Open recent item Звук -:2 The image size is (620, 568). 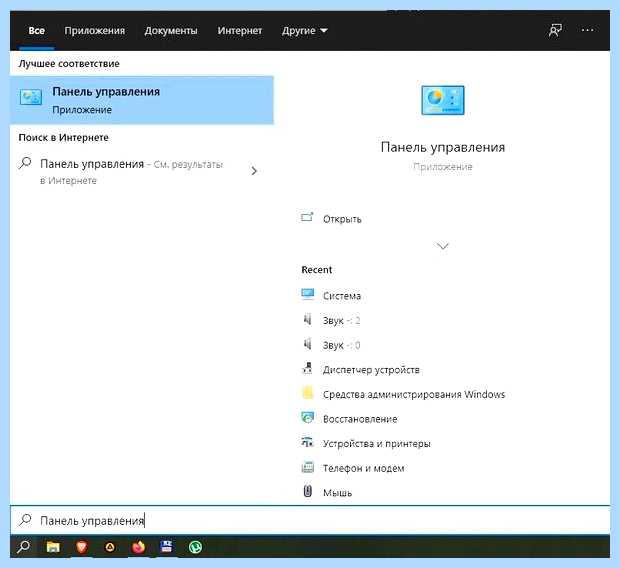(341, 320)
